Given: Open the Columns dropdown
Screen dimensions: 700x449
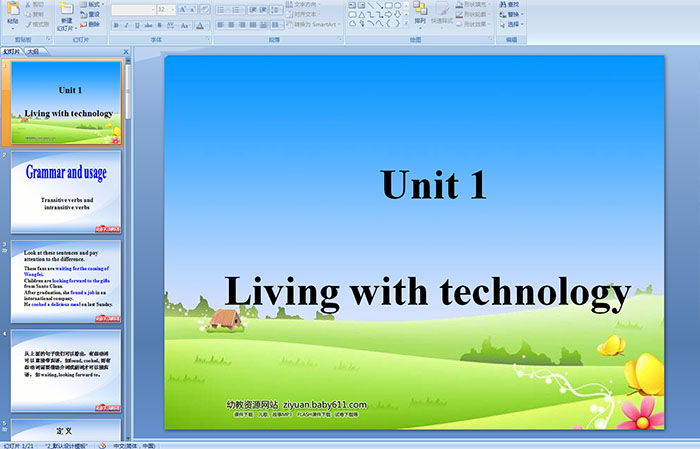Looking at the screenshot, I should coord(277,25).
